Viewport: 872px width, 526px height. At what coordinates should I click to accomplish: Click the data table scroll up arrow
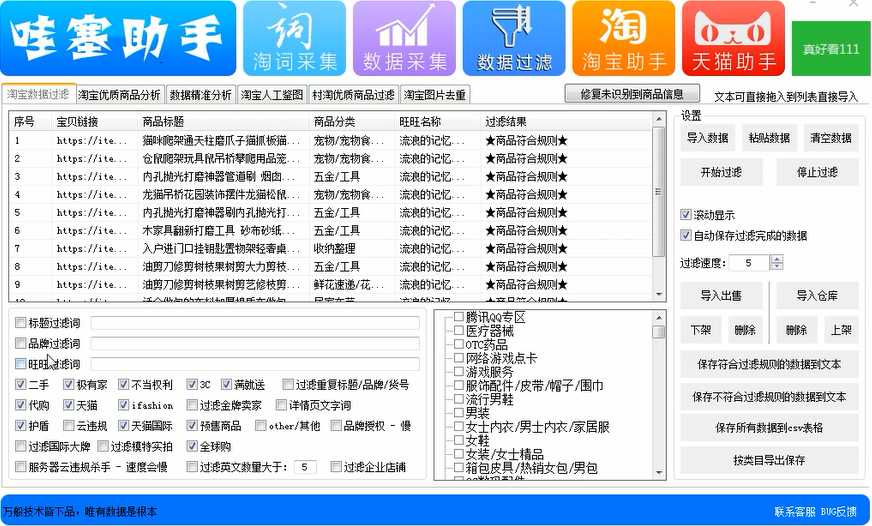[x=659, y=119]
